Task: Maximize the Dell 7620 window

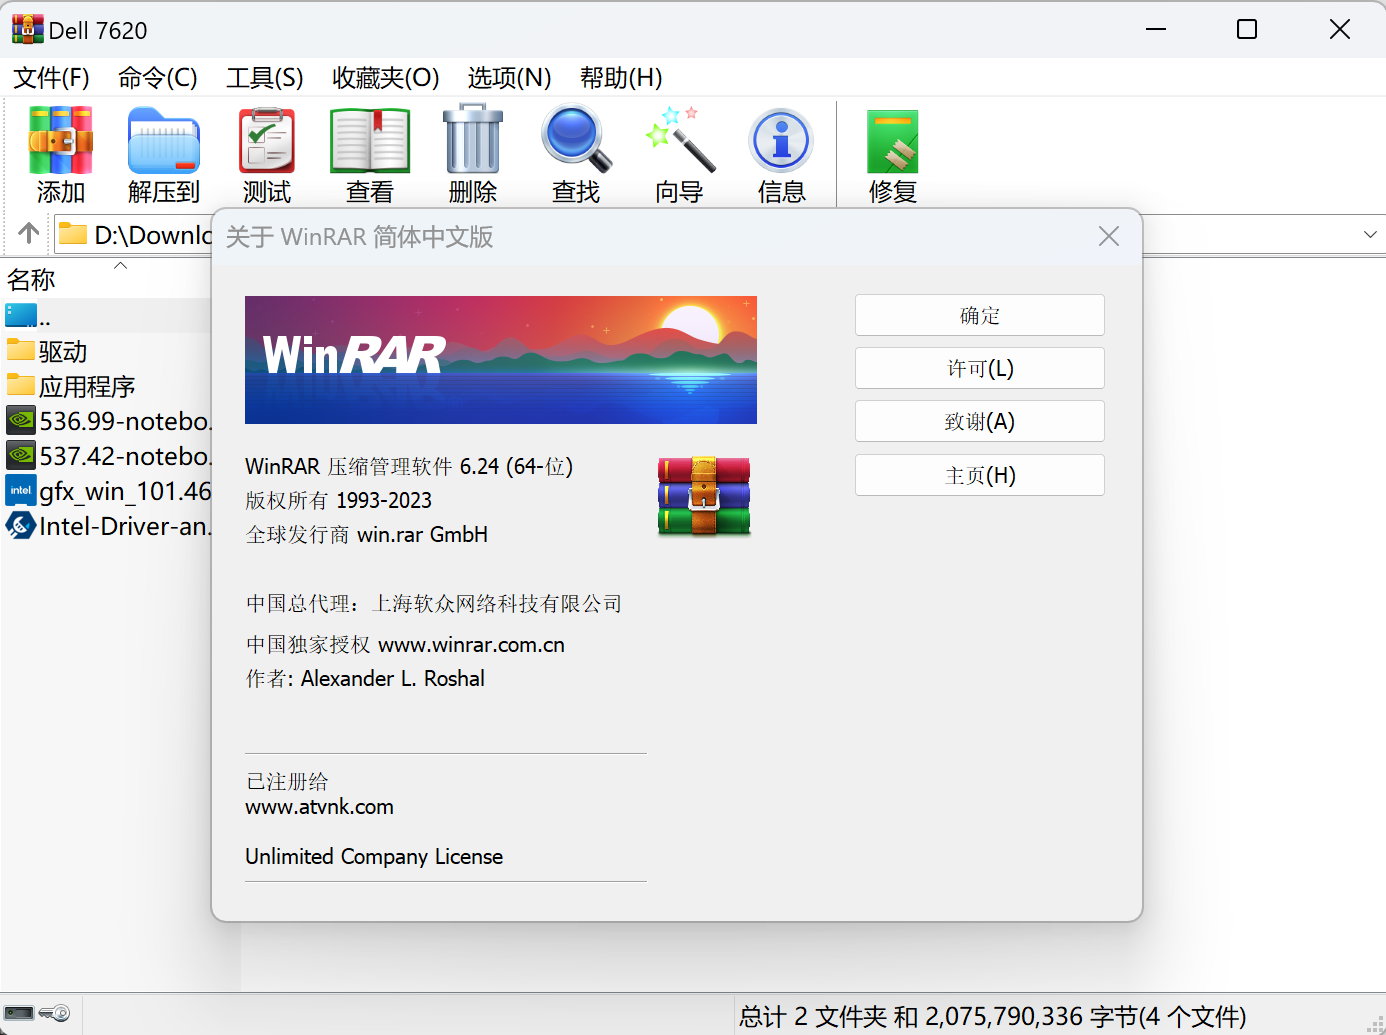Action: coord(1247,29)
